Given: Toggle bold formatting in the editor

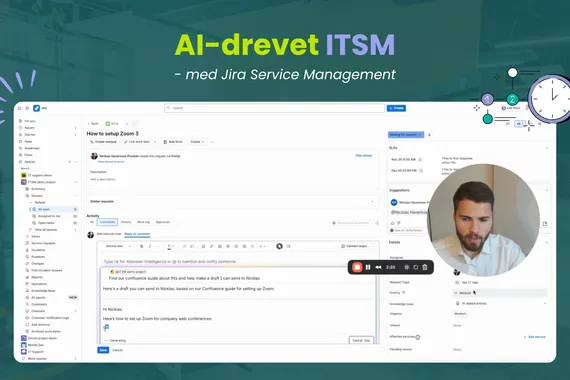Looking at the screenshot, I should coord(141,246).
